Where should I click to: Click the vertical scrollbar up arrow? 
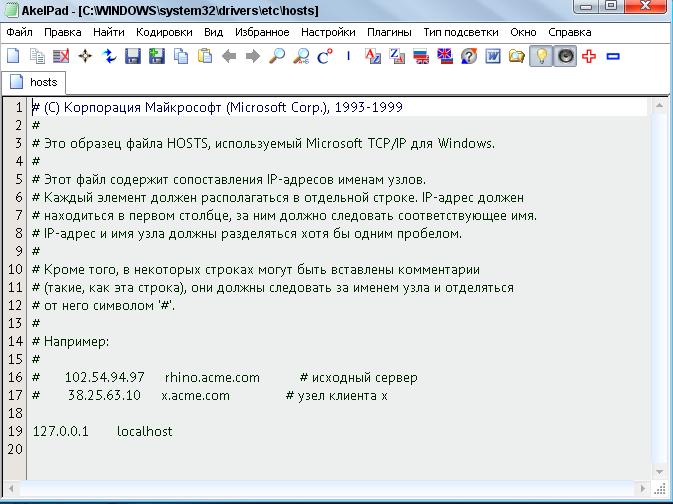[x=659, y=106]
